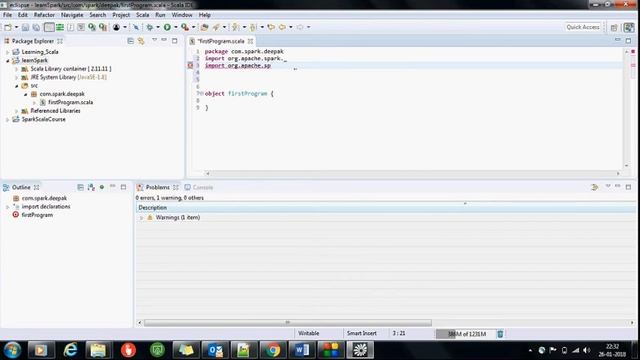Minimize the Package Explorer panel

(x=164, y=40)
